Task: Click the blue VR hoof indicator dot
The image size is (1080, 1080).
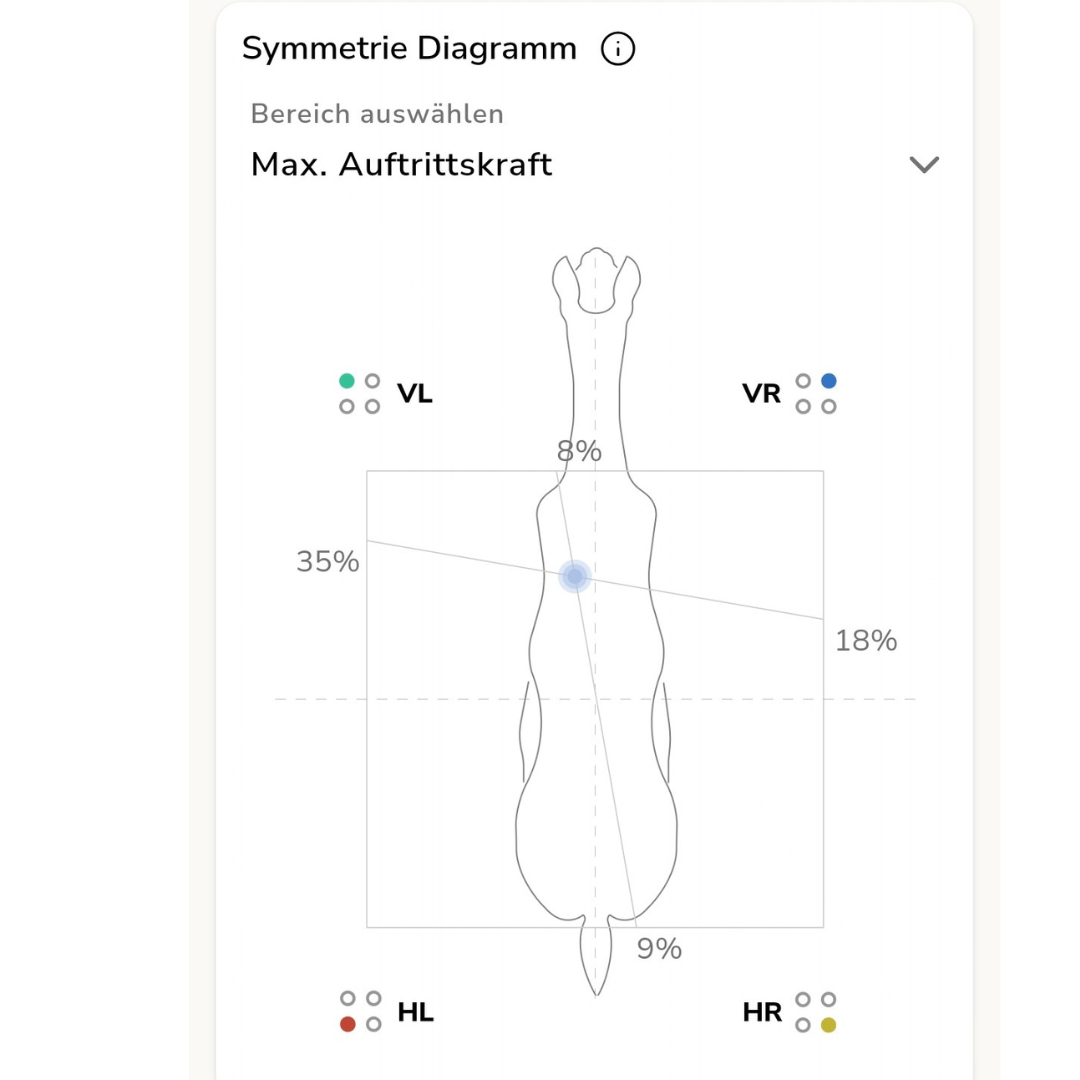Action: click(x=828, y=381)
